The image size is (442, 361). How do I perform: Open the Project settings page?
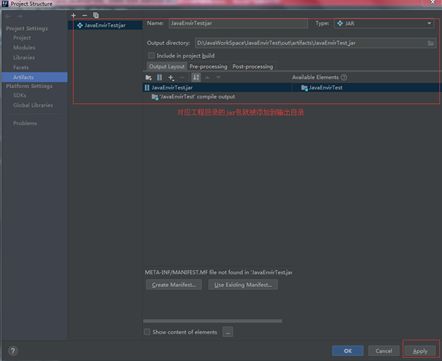[22, 38]
